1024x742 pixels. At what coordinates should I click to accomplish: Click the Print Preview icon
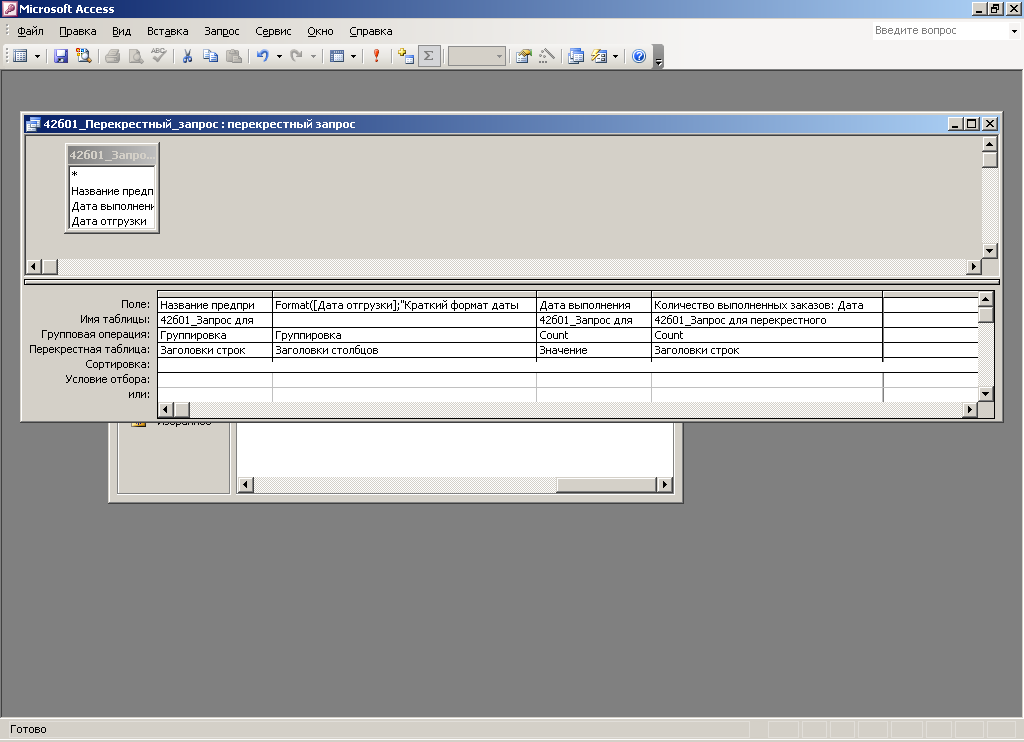point(136,56)
